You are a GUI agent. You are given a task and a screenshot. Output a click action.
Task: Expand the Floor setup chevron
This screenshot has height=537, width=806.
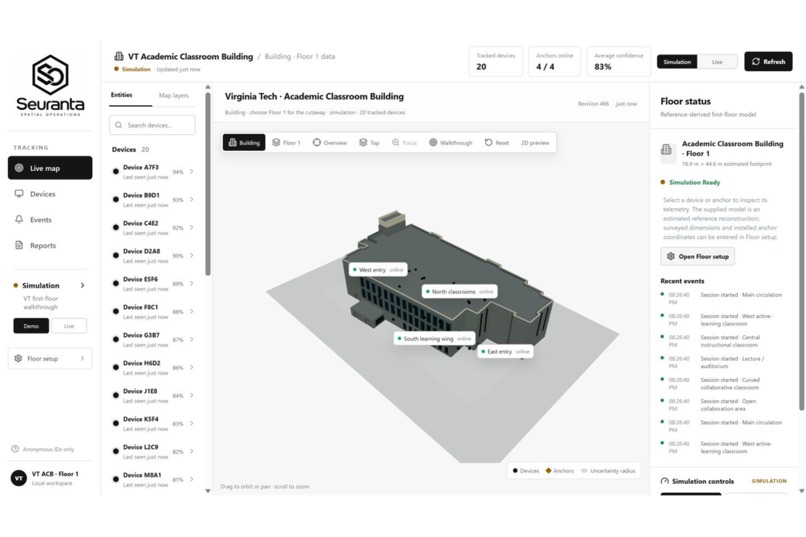click(82, 358)
